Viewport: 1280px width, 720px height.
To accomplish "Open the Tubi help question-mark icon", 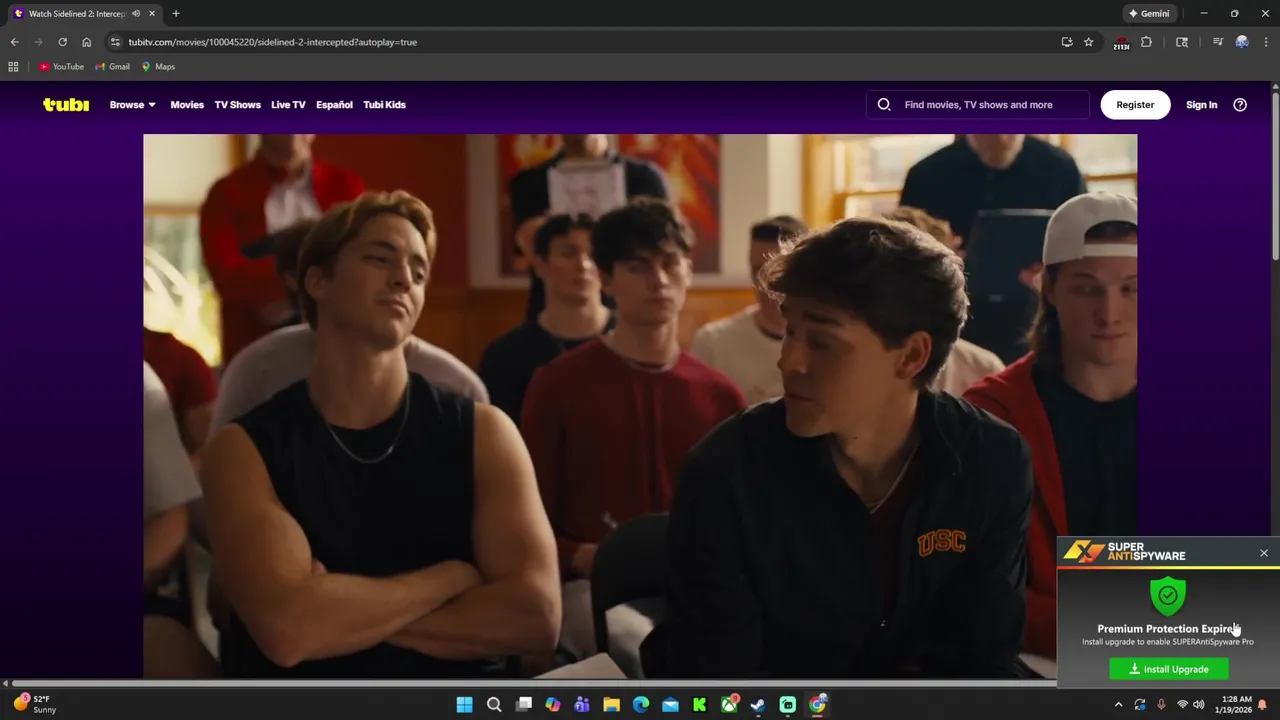I will 1240,104.
